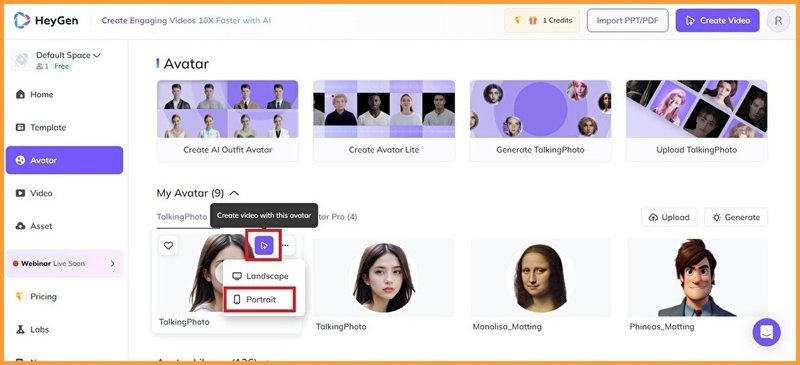The width and height of the screenshot is (800, 365).
Task: Click the Default Space workspace icon
Action: pos(21,60)
